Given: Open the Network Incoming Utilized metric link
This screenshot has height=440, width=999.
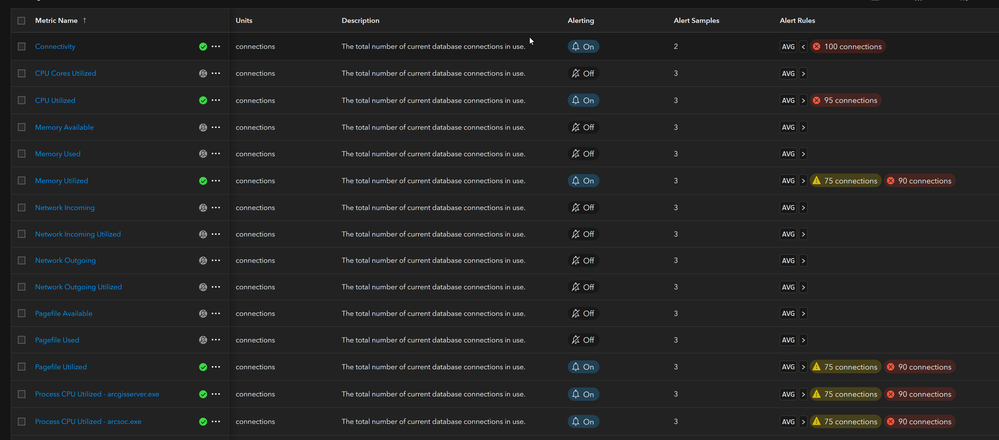Looking at the screenshot, I should point(78,234).
